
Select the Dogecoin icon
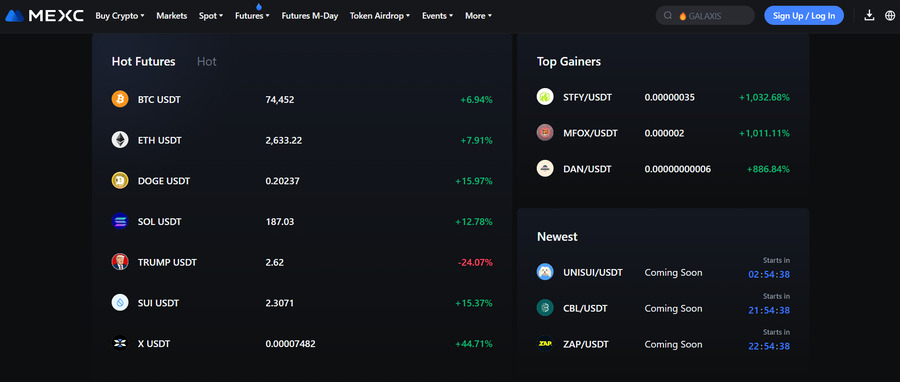point(120,181)
